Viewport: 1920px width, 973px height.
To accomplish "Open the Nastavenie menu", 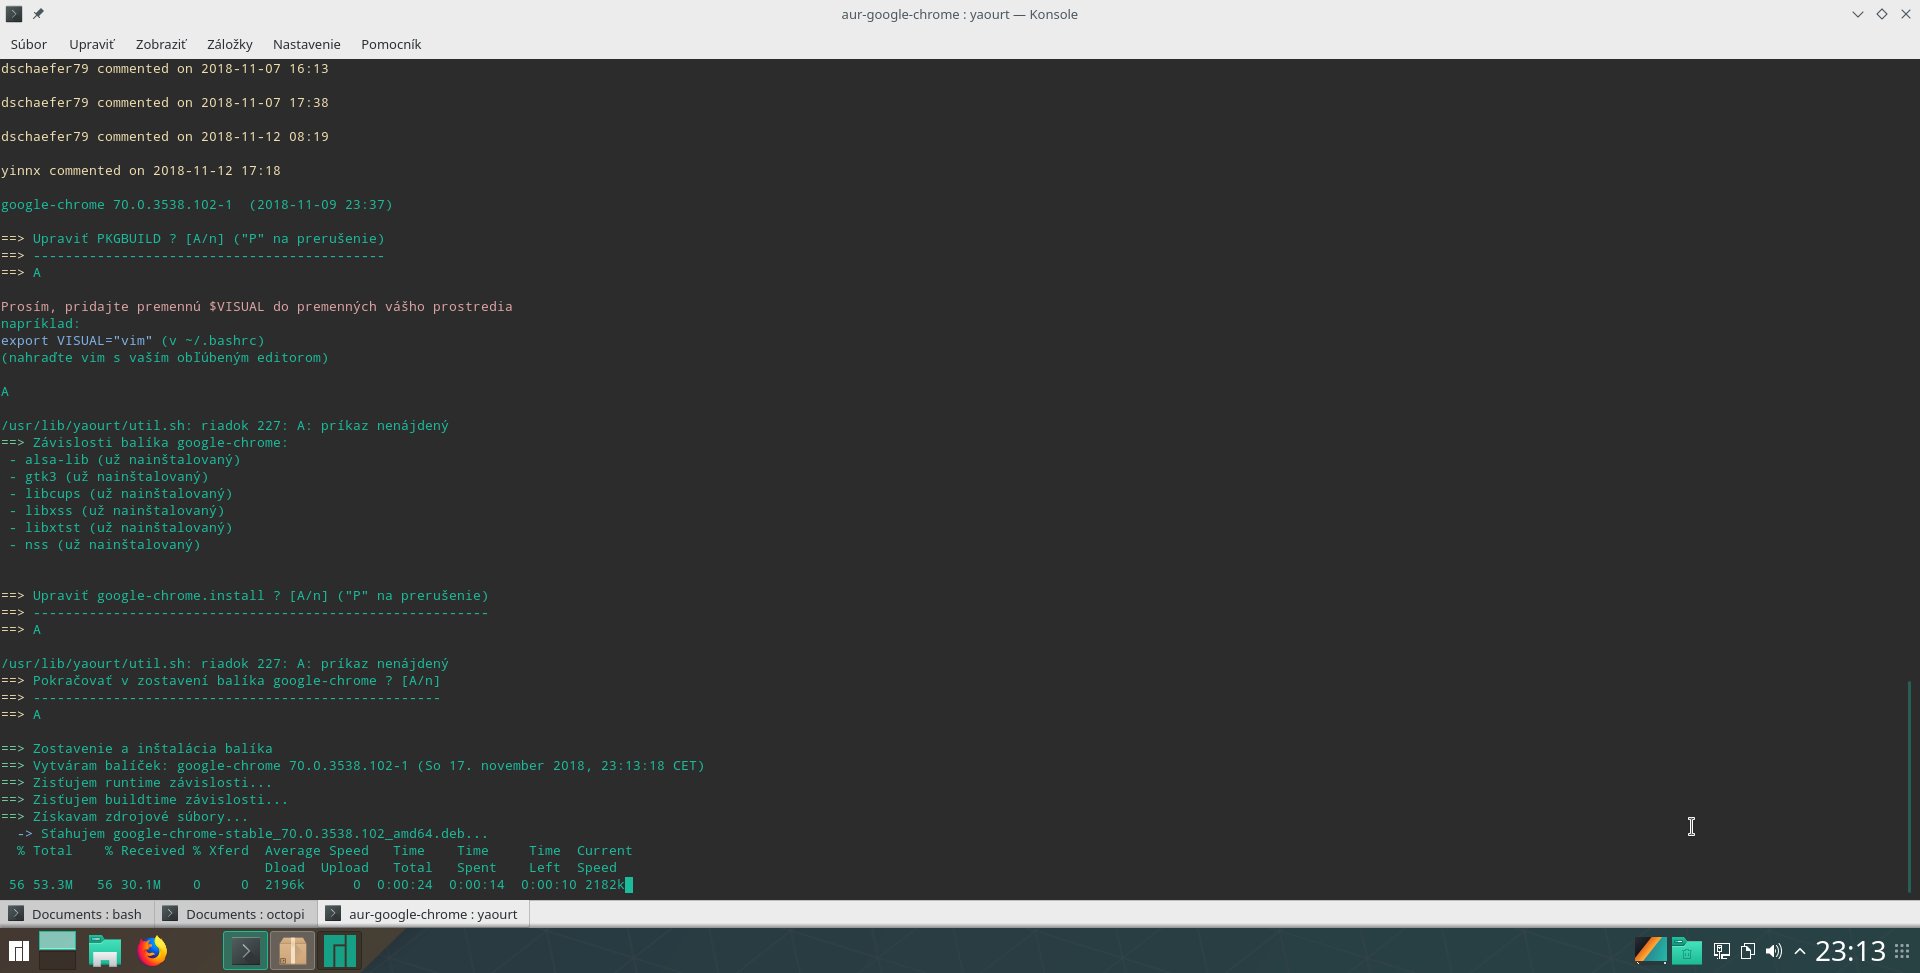I will point(307,44).
